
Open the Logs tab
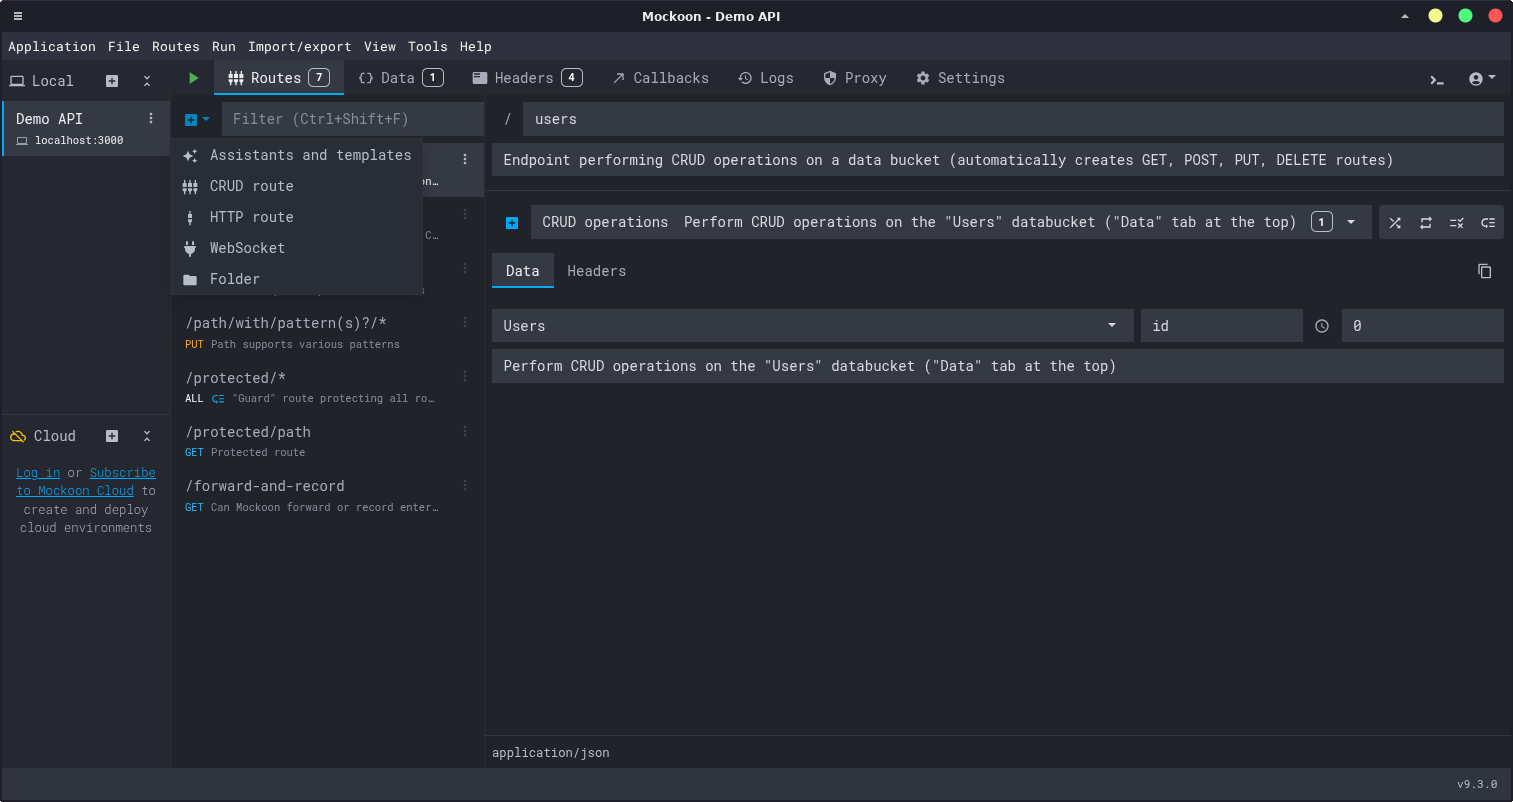tap(766, 78)
